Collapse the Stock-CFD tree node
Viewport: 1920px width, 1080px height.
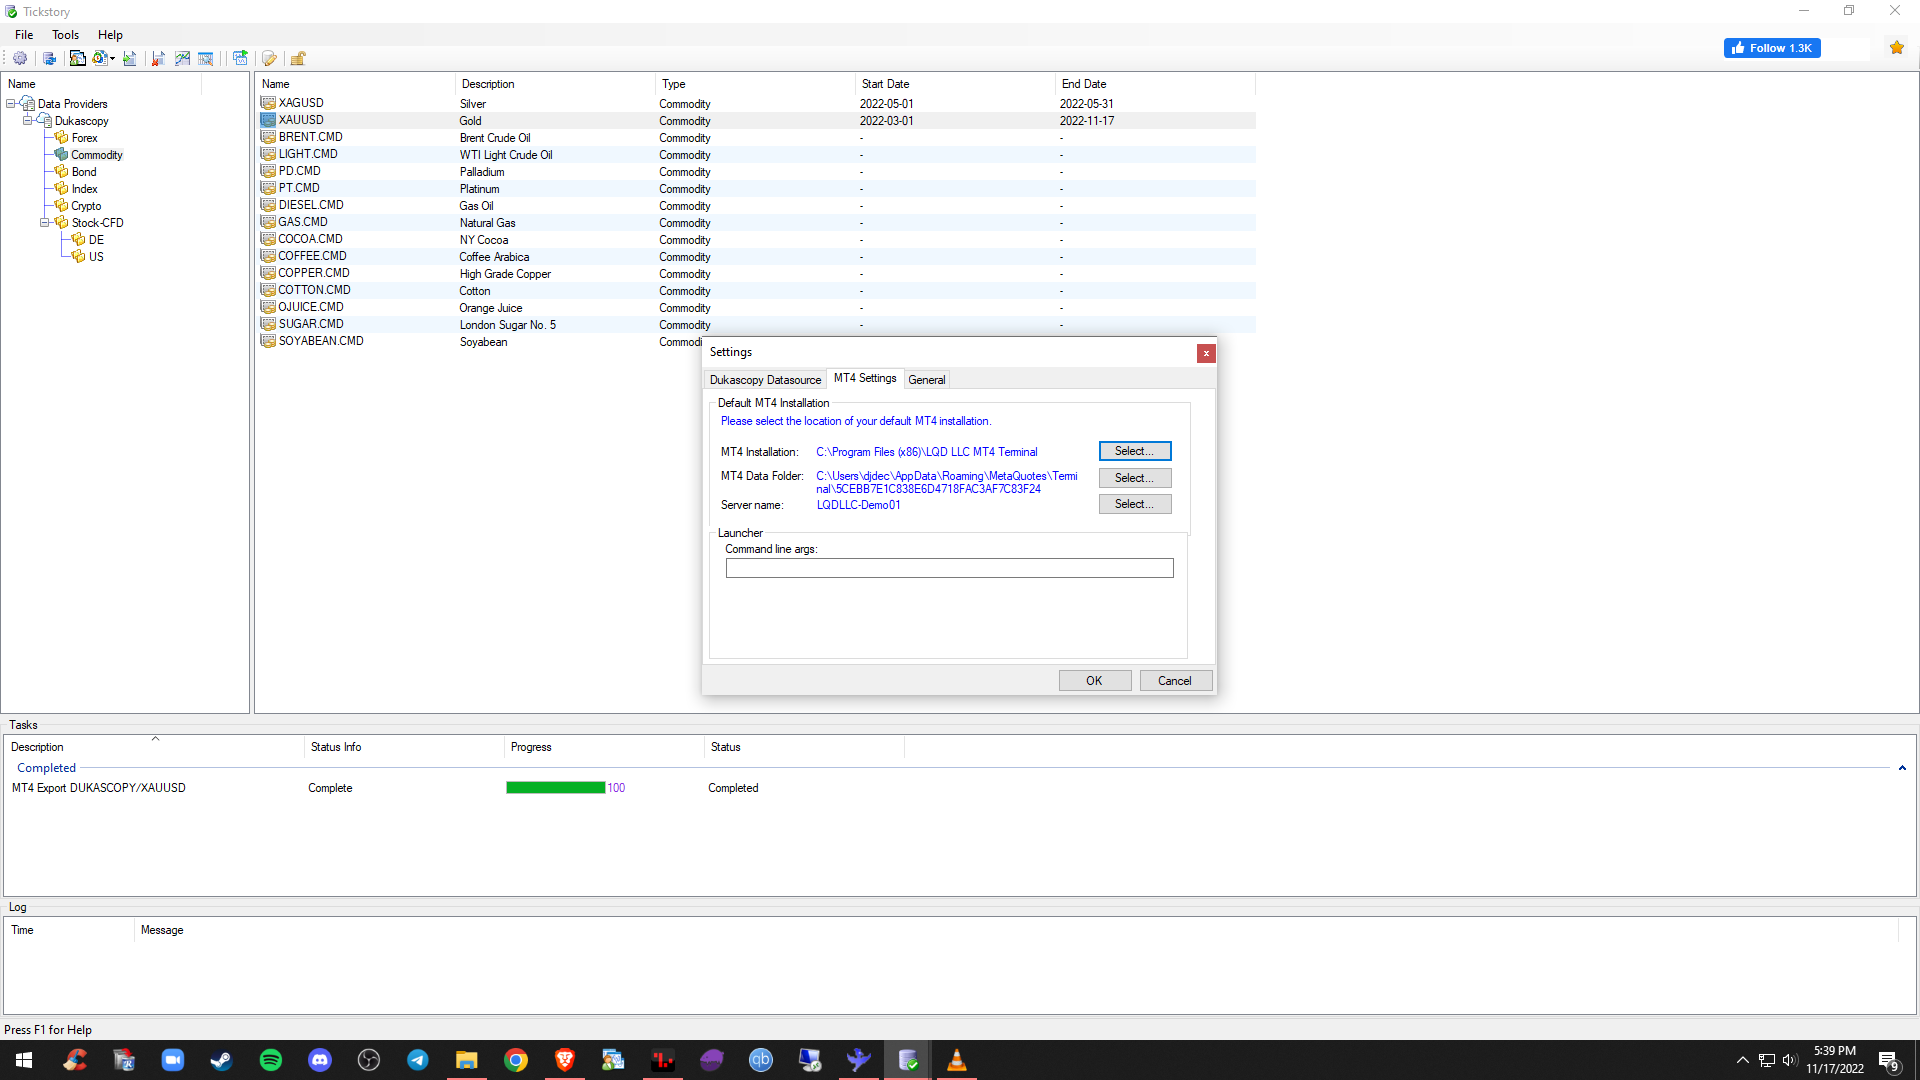point(44,223)
